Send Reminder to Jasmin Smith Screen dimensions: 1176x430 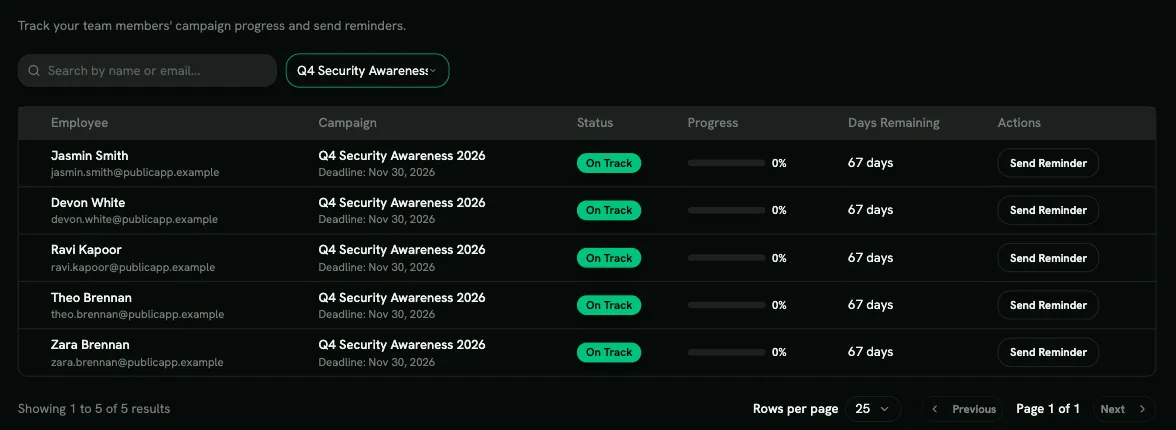coord(1048,163)
